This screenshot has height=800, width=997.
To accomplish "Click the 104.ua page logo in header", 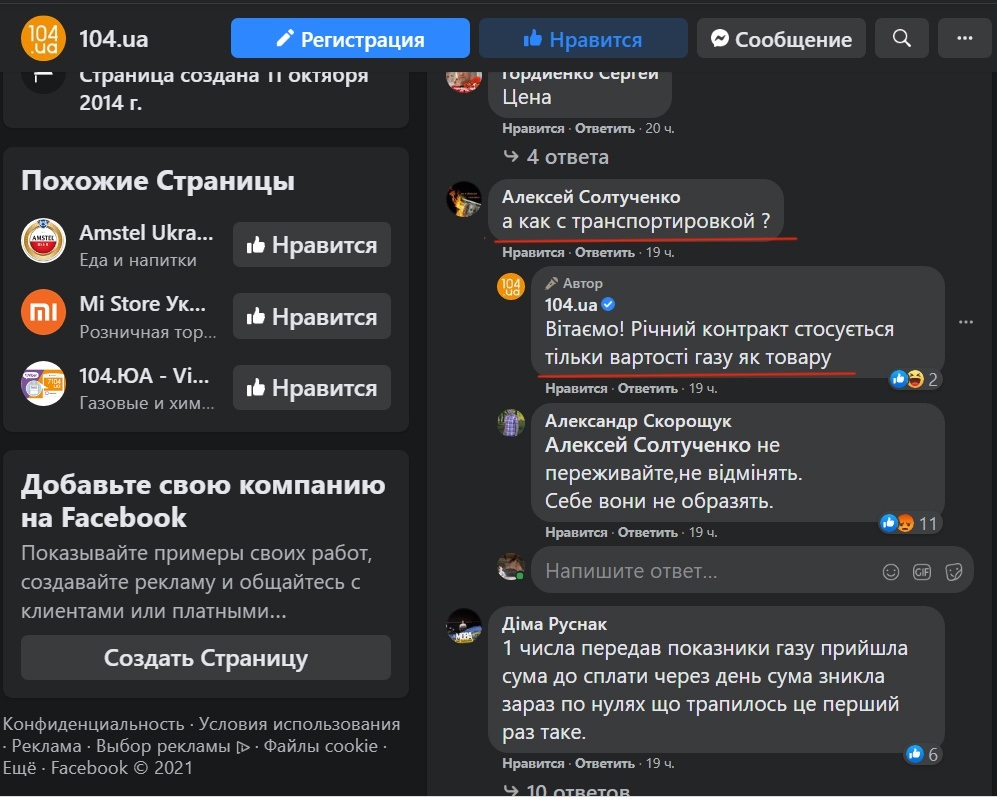I will (x=43, y=38).
